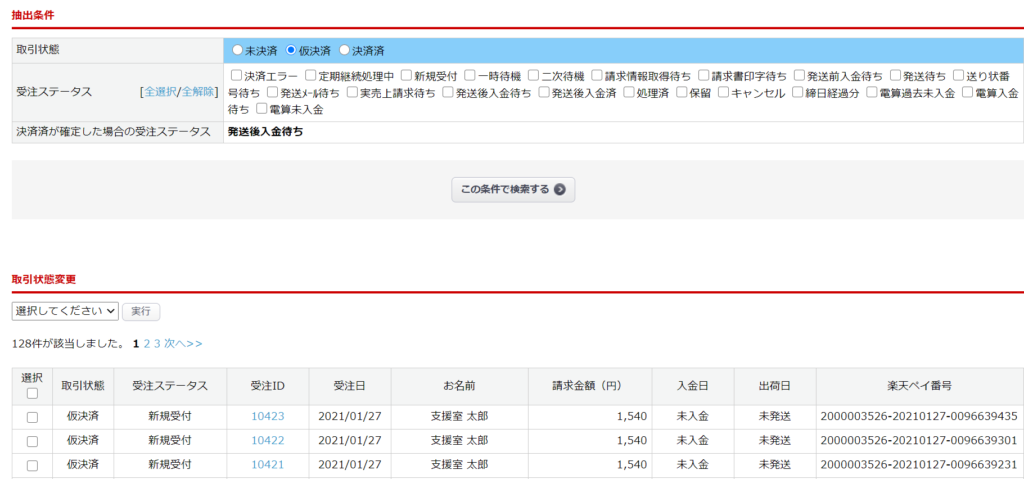Select the 決済済 radio button
This screenshot has width=1024, height=479.
click(x=344, y=50)
